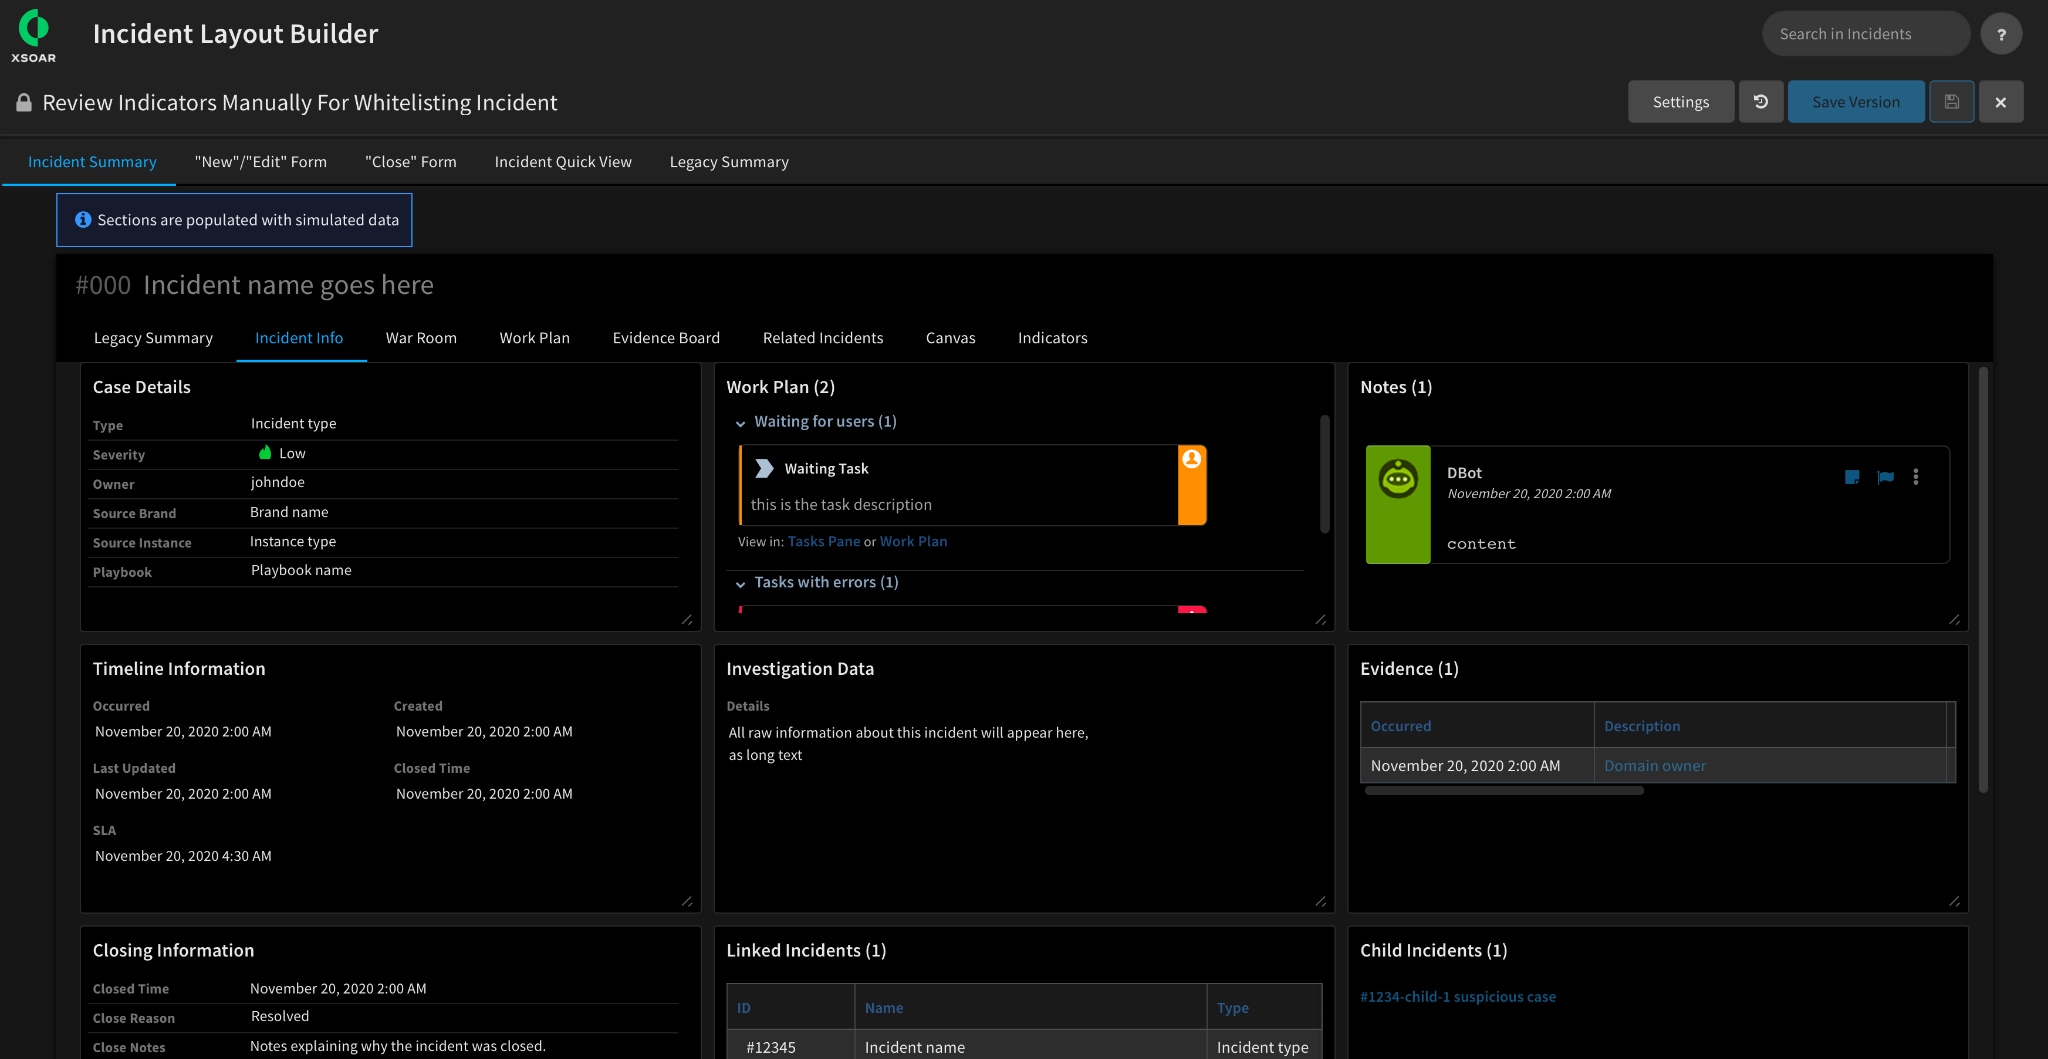
Task: Click the flag icon on the DBot entry
Action: (x=1885, y=477)
